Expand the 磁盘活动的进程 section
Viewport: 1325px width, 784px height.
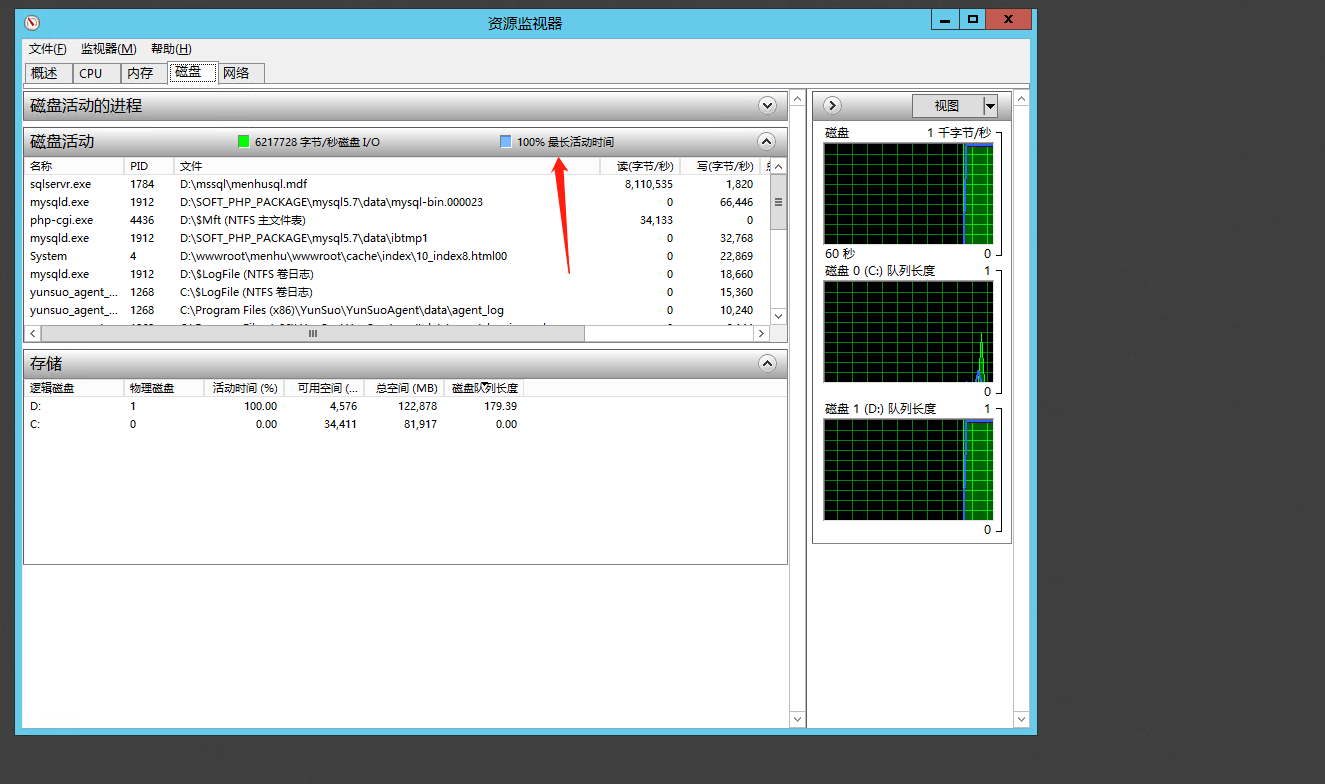click(x=767, y=105)
